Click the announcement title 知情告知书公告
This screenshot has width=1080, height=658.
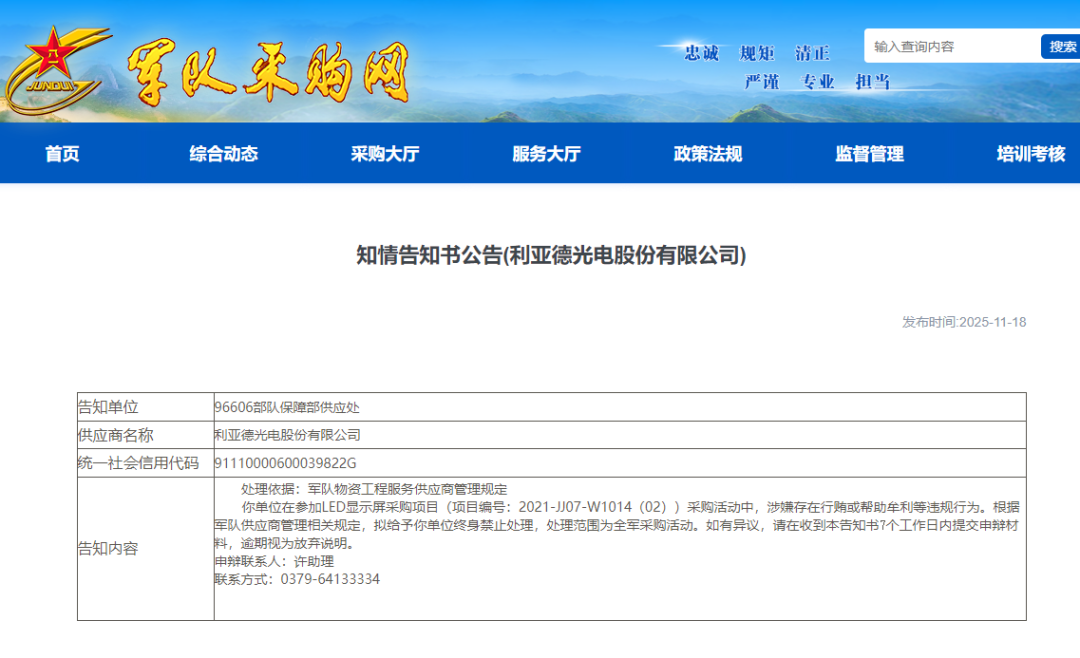pos(540,257)
